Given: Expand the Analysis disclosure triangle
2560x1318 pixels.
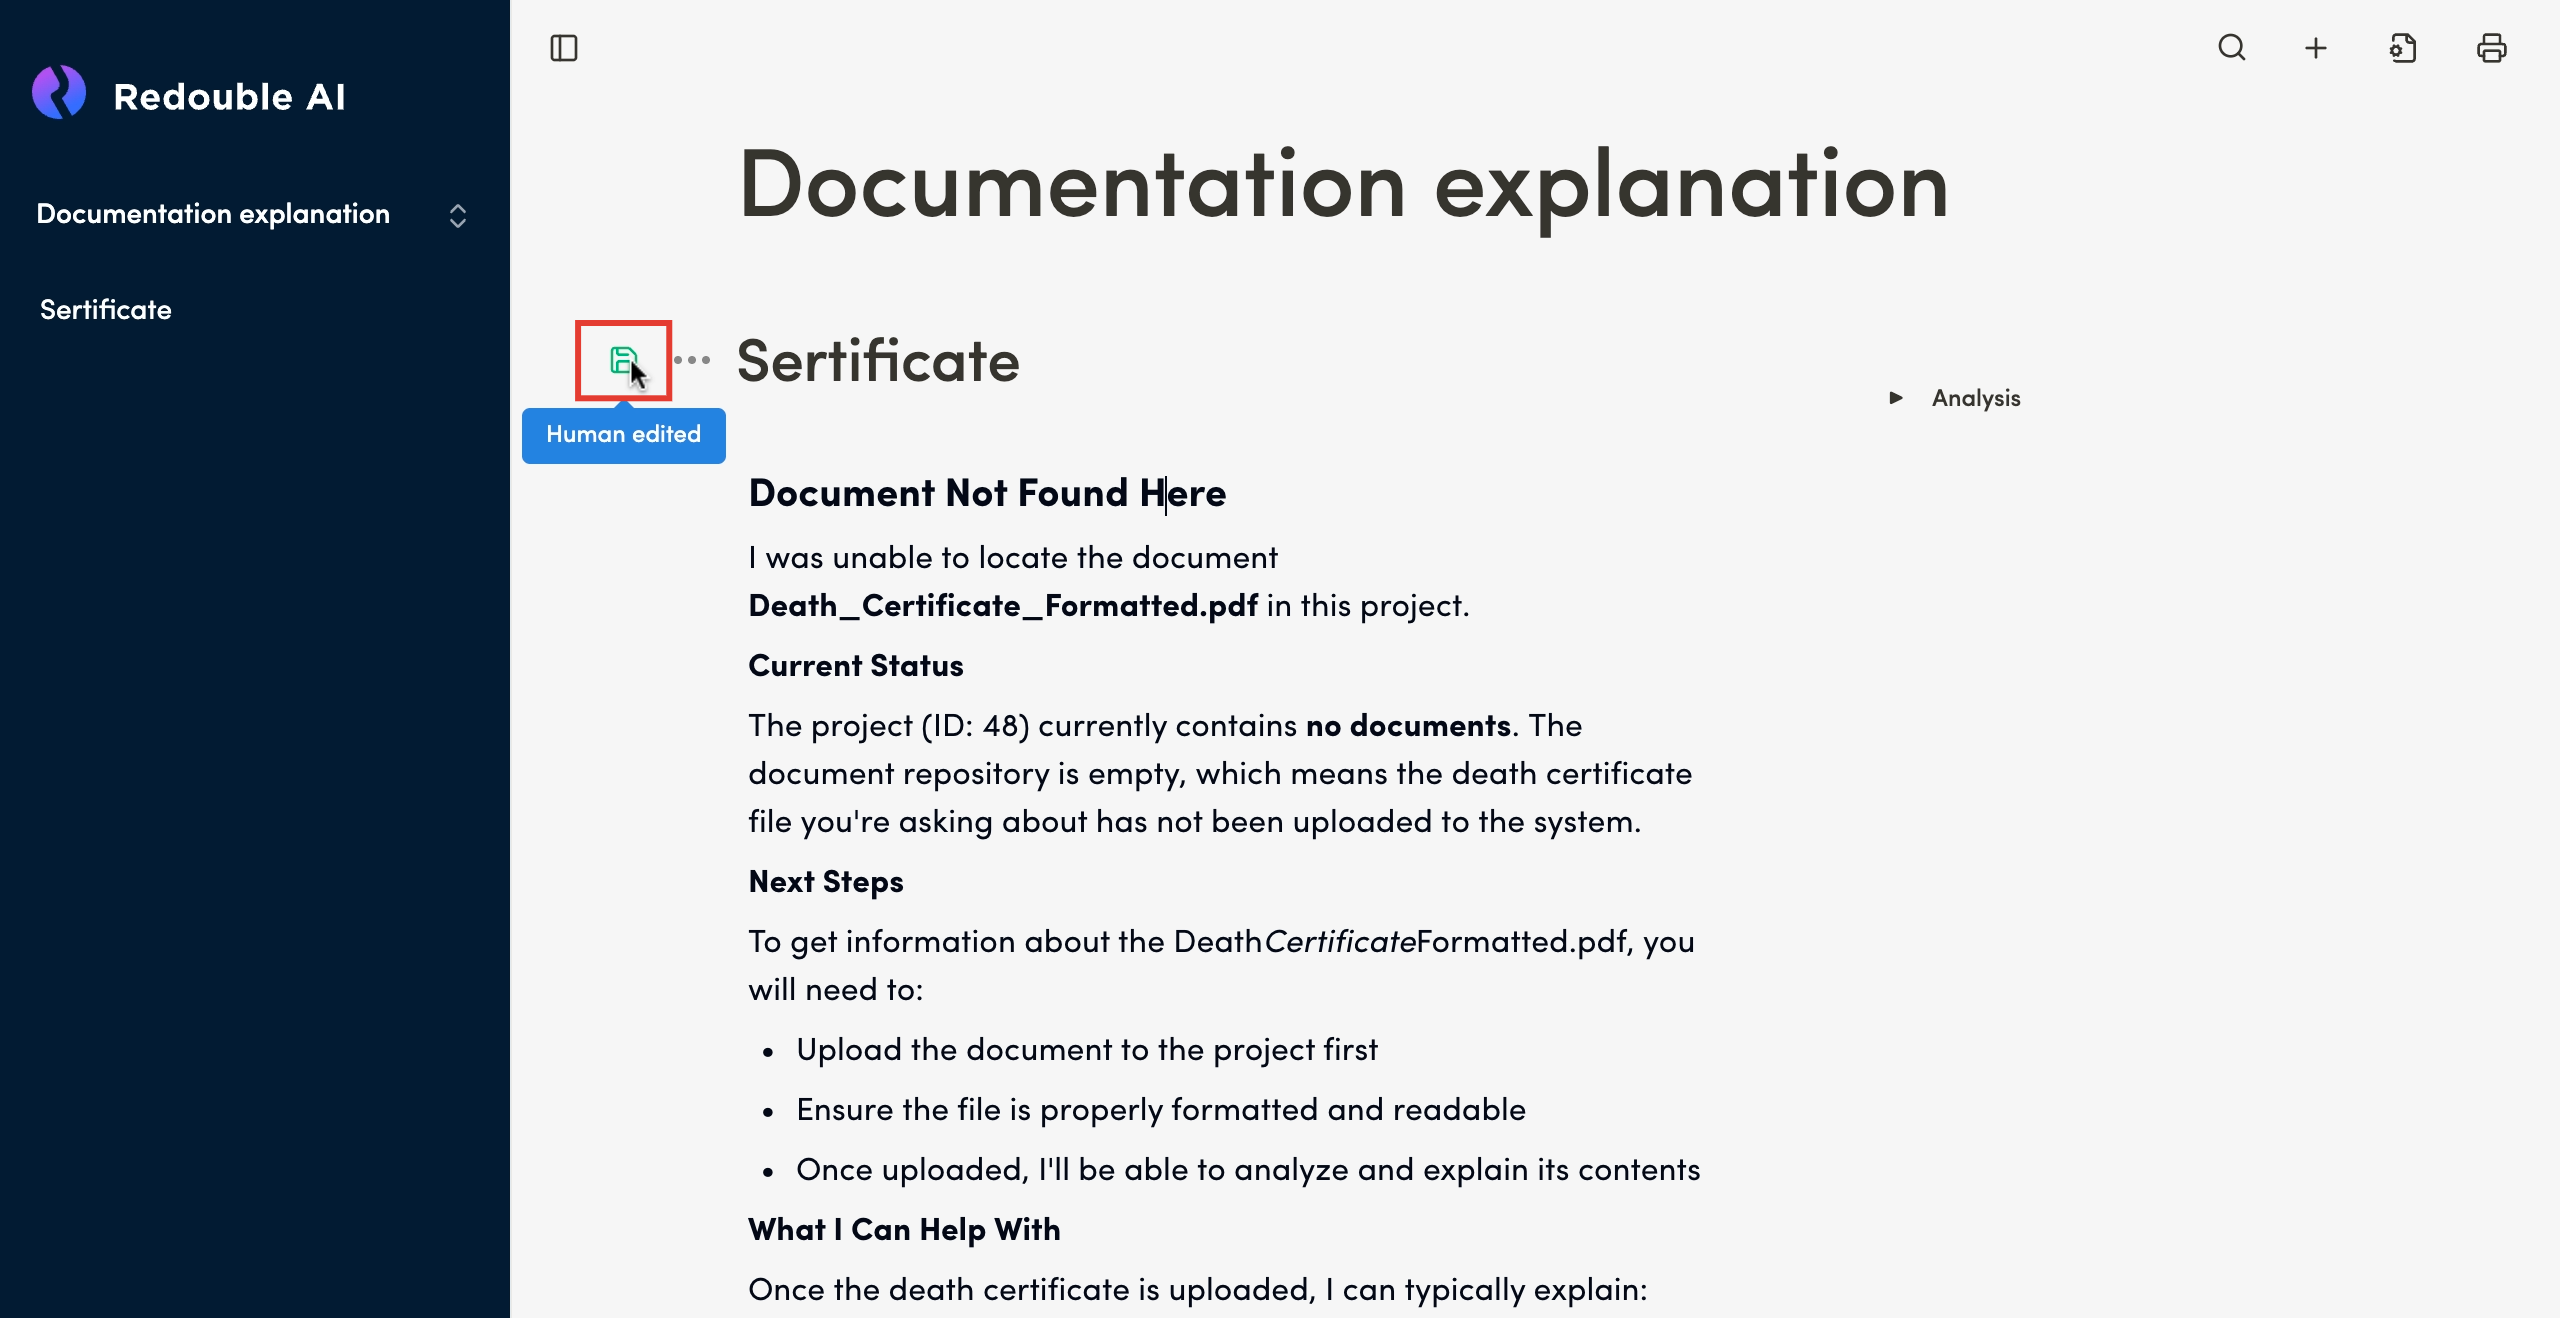Looking at the screenshot, I should (x=1895, y=398).
